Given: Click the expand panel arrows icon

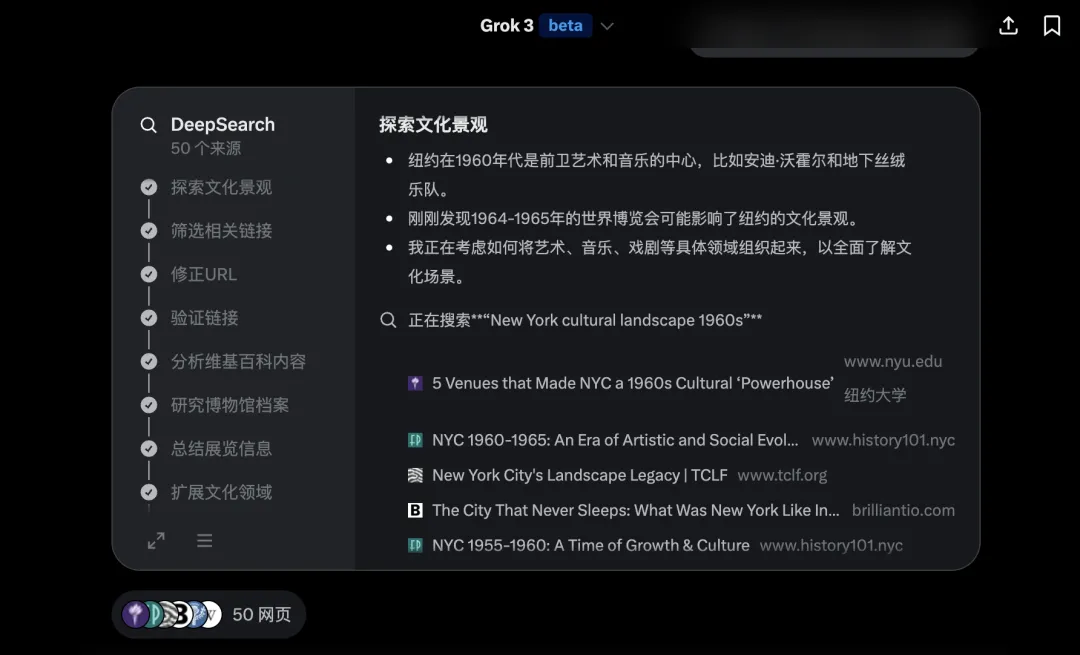Looking at the screenshot, I should tap(156, 541).
